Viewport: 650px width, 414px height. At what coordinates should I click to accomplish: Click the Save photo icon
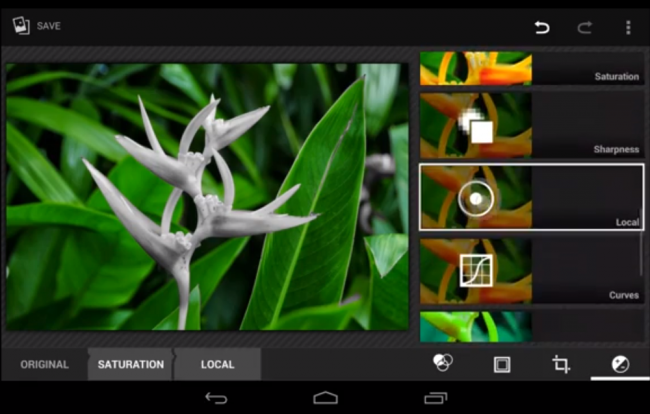tap(21, 26)
